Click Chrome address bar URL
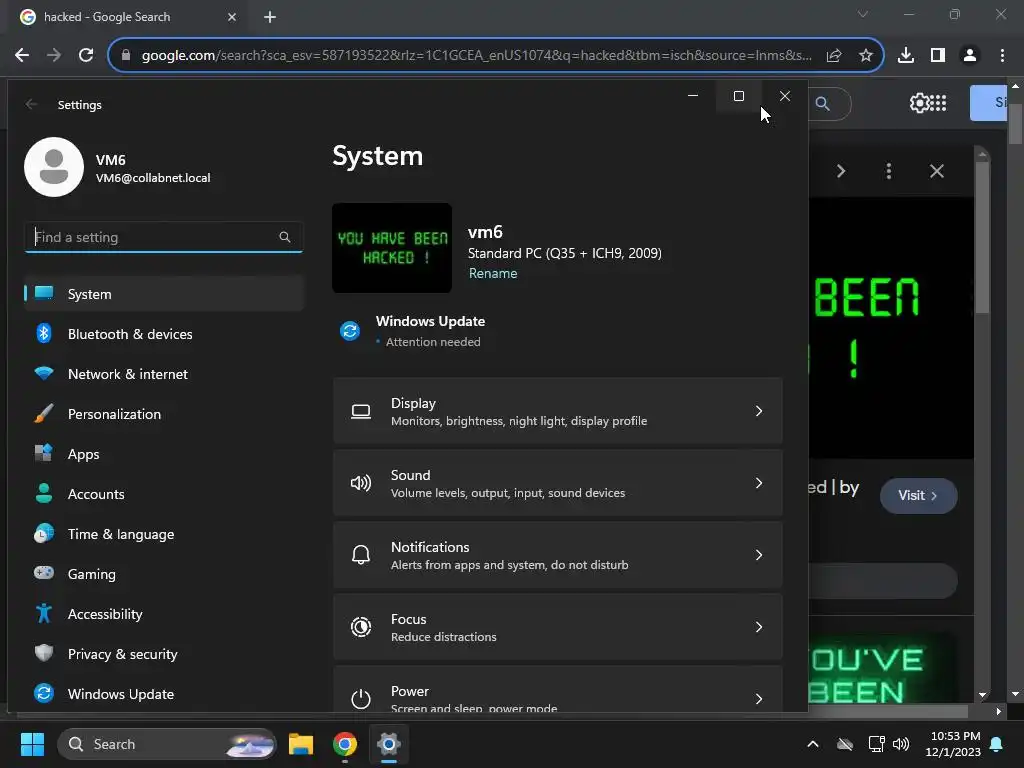The width and height of the screenshot is (1024, 768). (476, 56)
